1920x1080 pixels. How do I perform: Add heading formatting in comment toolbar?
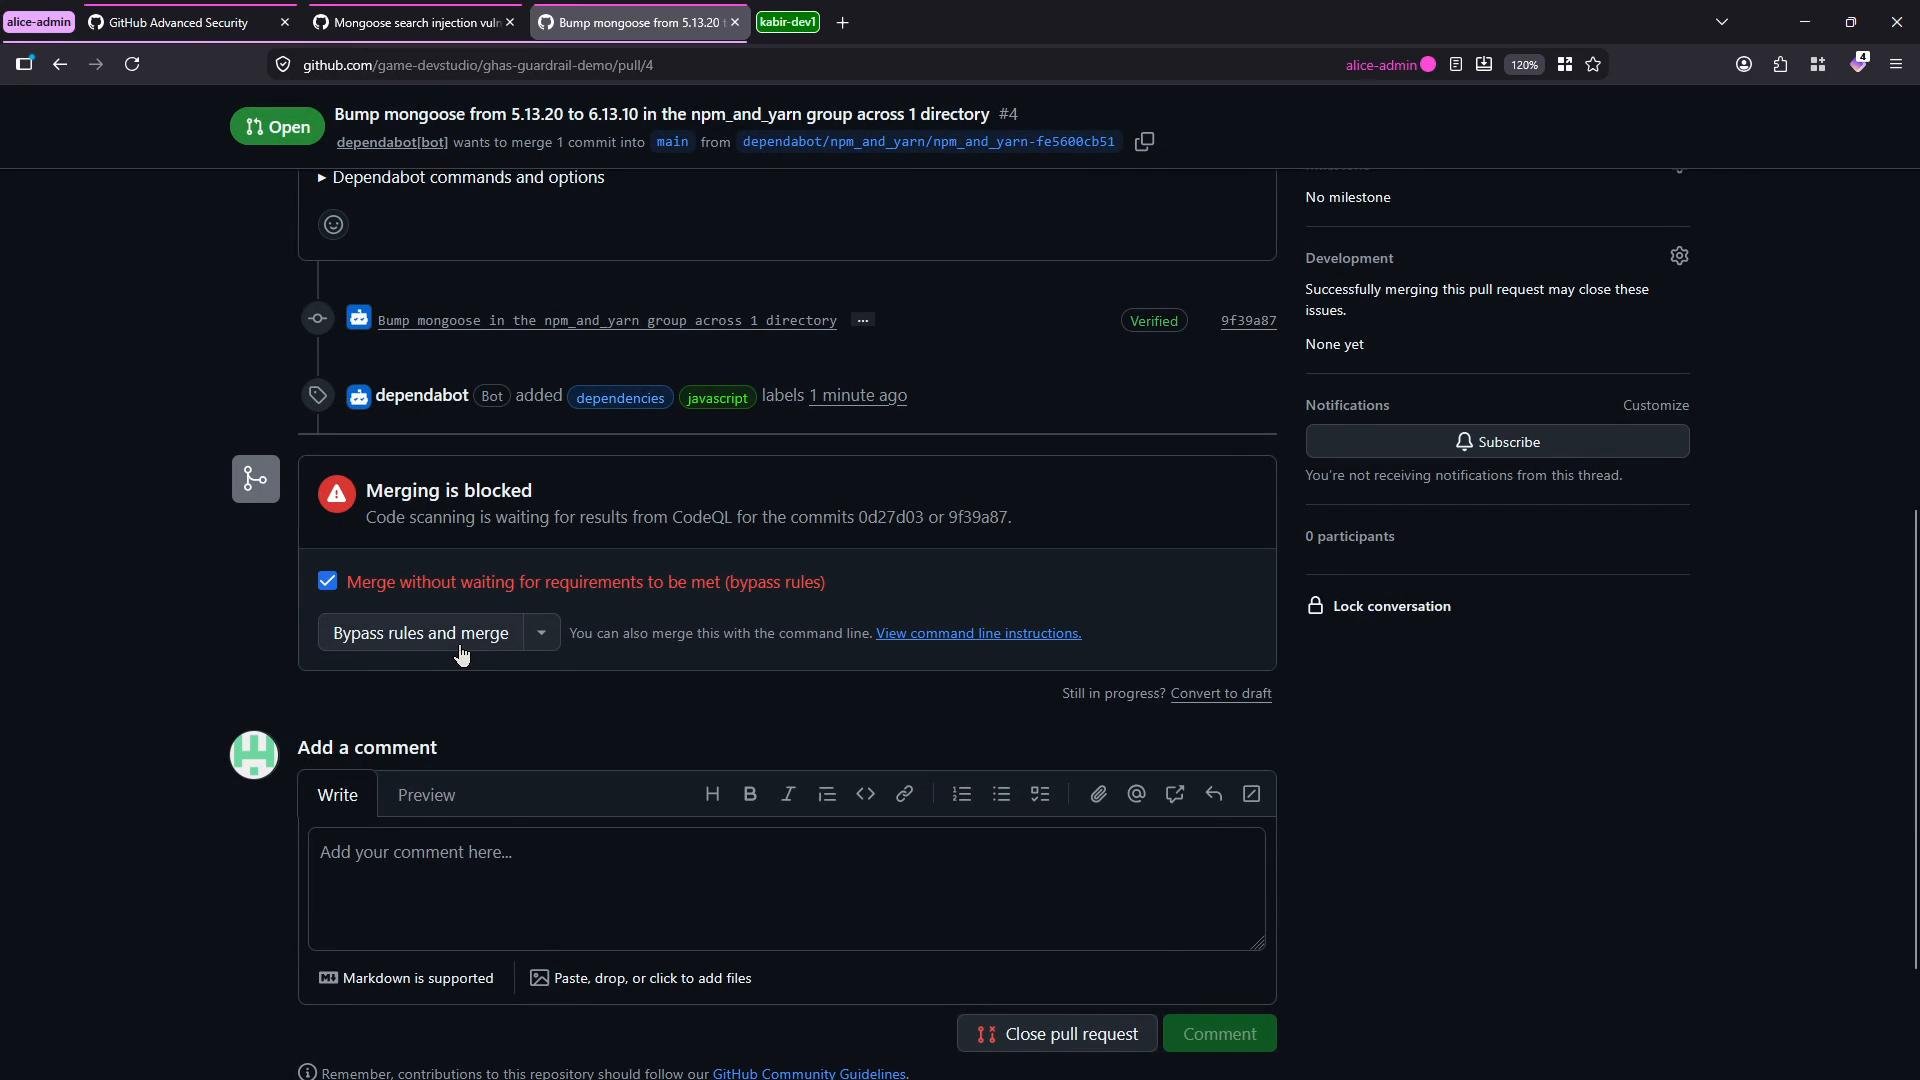pos(712,794)
